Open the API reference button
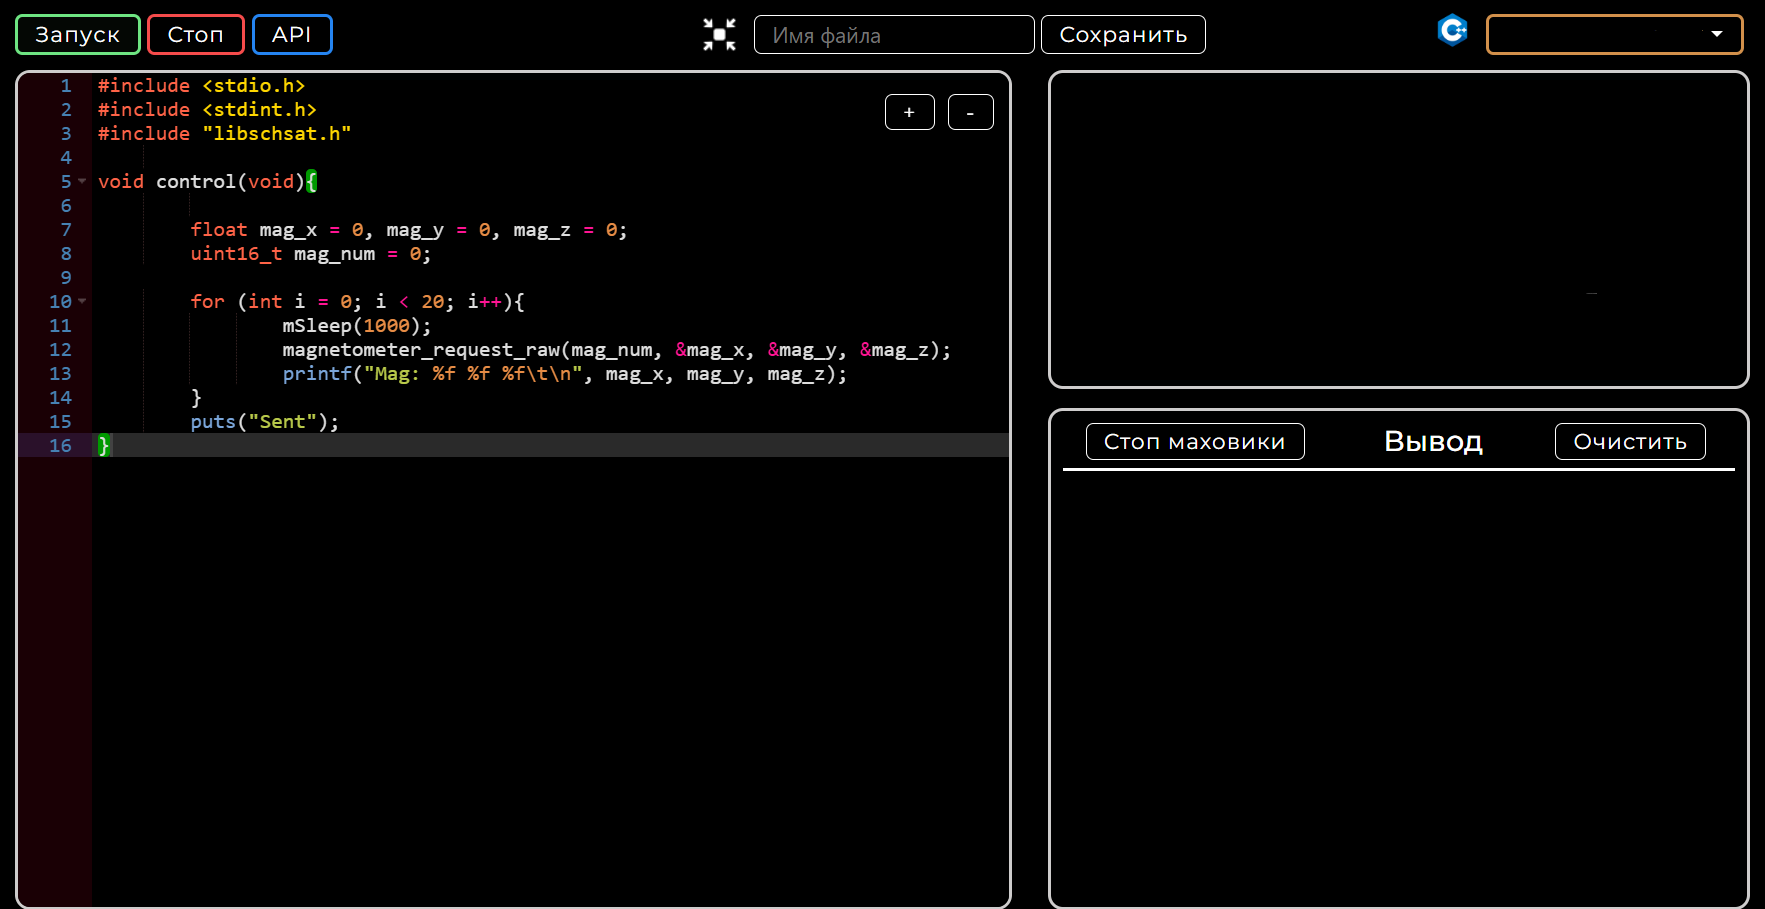Screen dimensions: 1765x909 point(291,35)
